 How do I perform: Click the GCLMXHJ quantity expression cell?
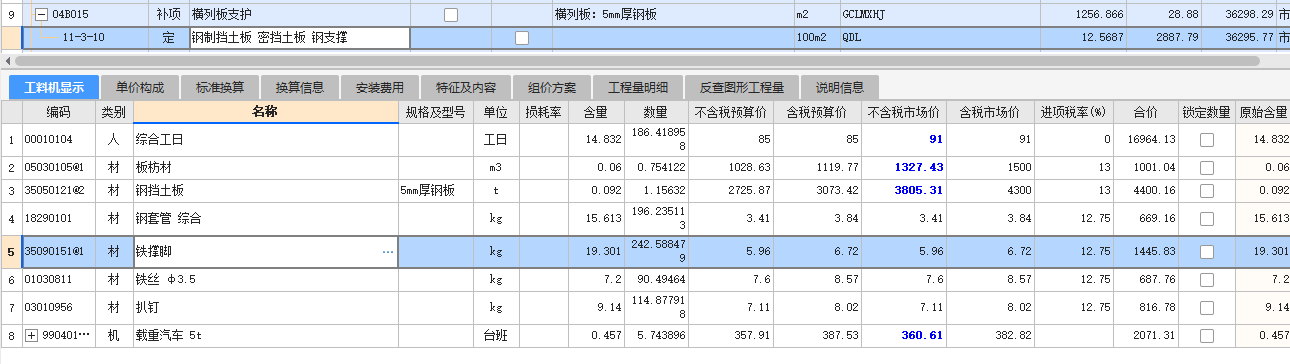click(x=940, y=15)
